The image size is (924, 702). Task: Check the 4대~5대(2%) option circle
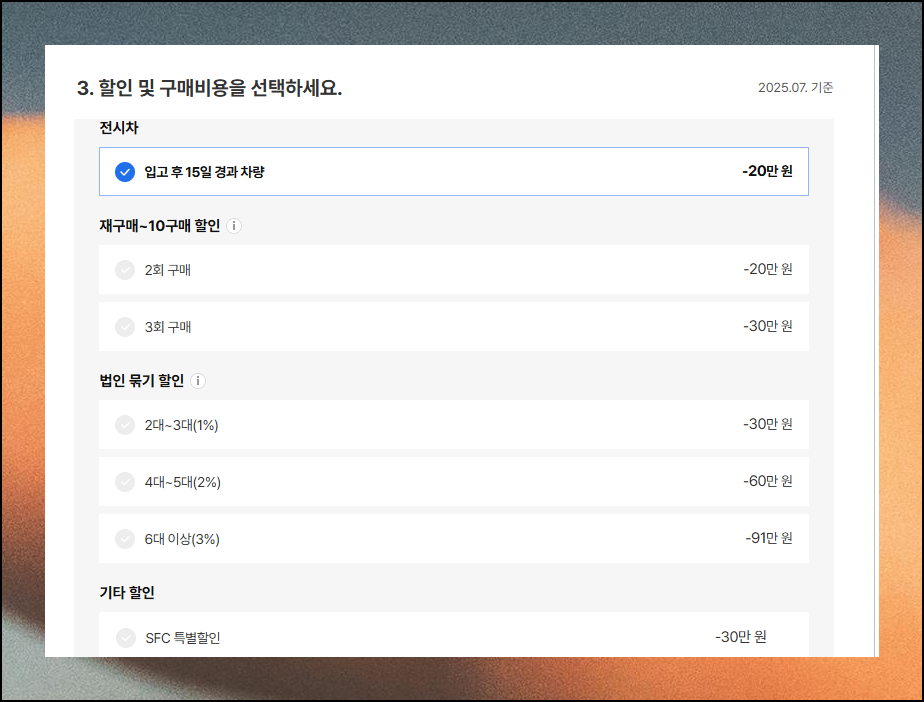pos(125,482)
